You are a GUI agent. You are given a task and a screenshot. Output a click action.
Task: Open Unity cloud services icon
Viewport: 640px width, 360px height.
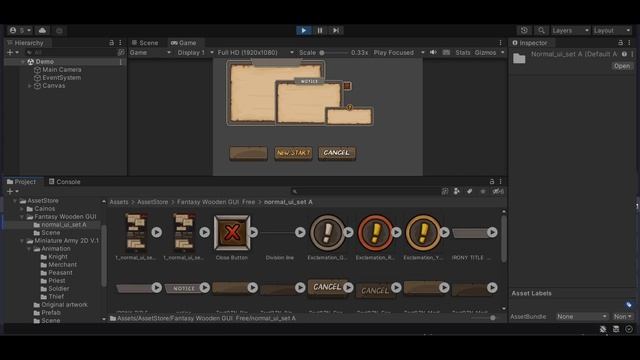pos(42,31)
